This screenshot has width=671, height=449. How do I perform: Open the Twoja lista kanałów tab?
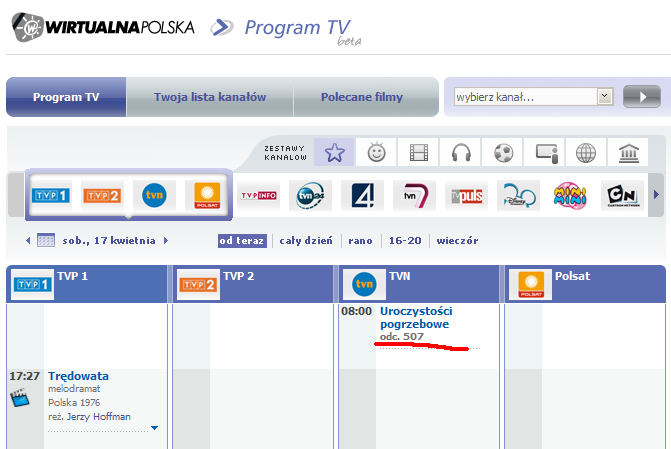coord(210,97)
